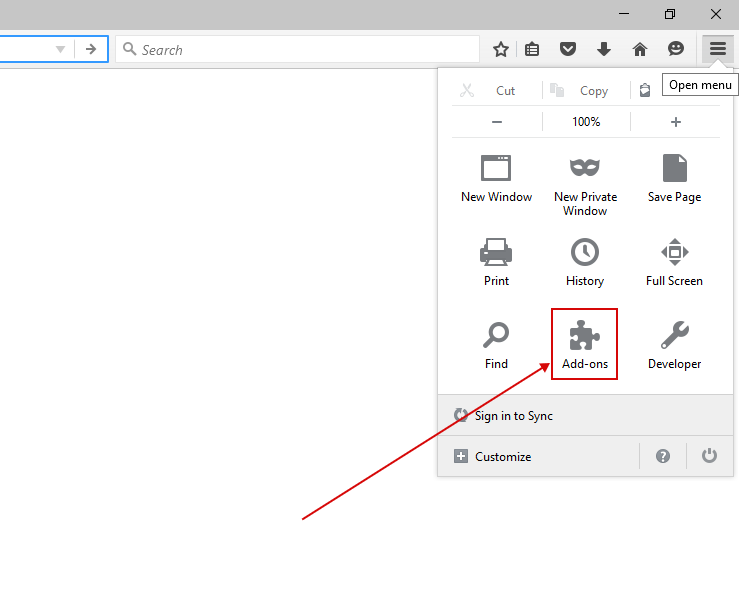
Task: Select Copy in the menu panel
Action: pyautogui.click(x=586, y=90)
